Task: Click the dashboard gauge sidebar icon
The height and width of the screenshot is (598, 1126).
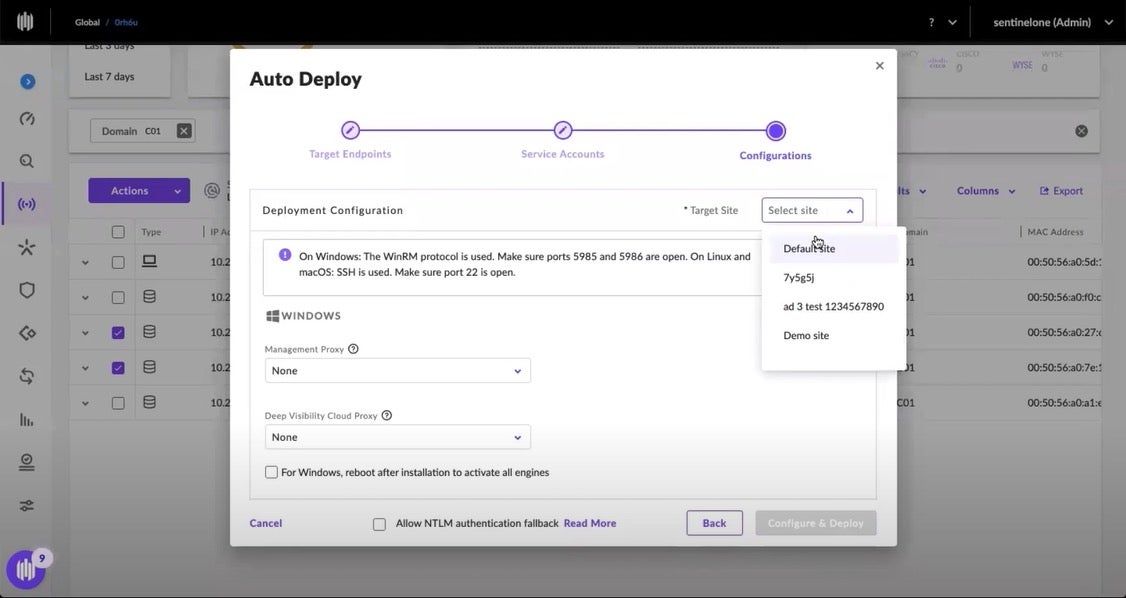Action: pos(27,119)
